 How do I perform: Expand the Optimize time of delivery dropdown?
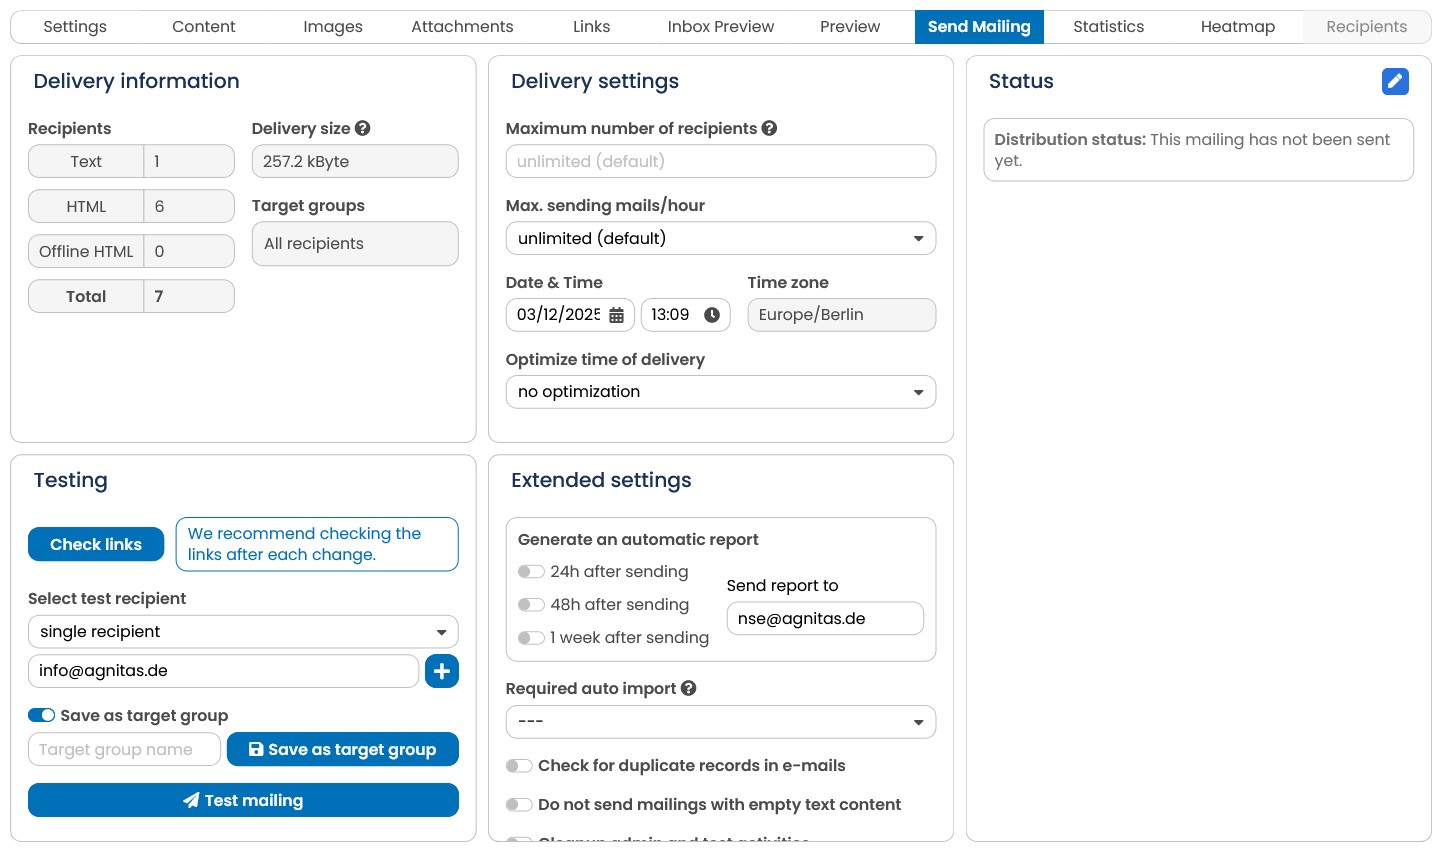(721, 392)
